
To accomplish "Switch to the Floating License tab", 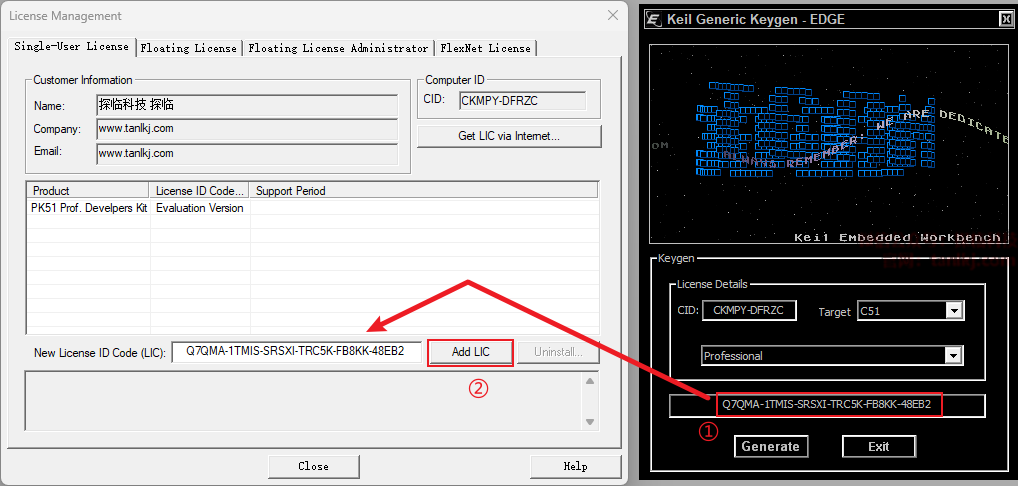I will pos(188,48).
